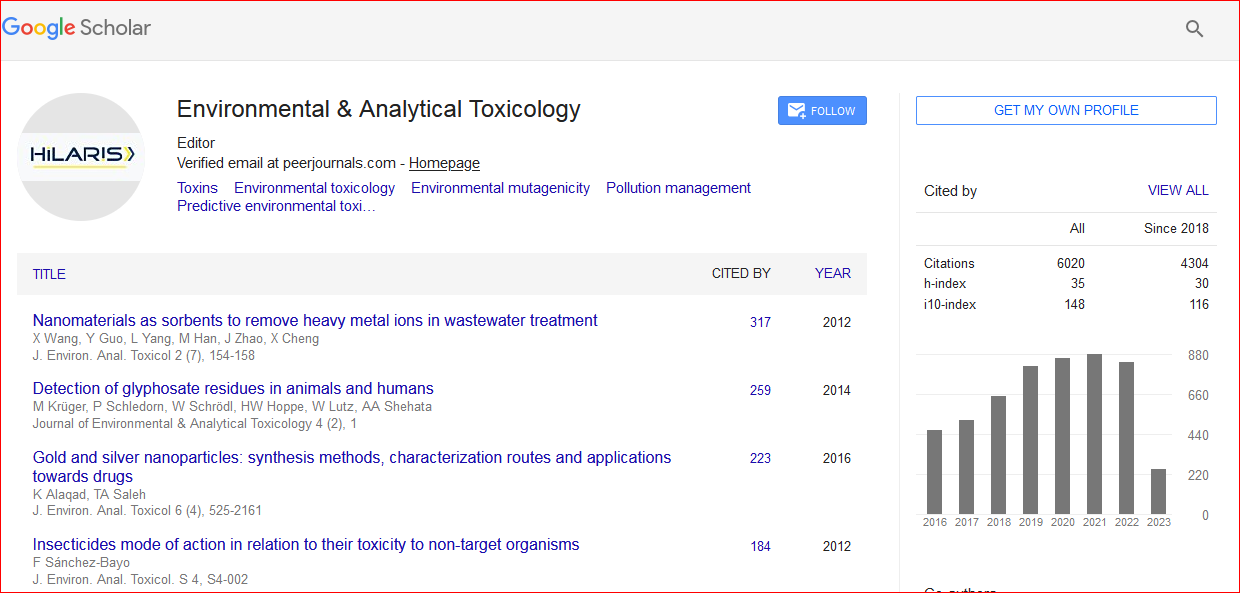Sort articles by Year column header
Viewport: 1240px width, 593px height.
(x=832, y=273)
